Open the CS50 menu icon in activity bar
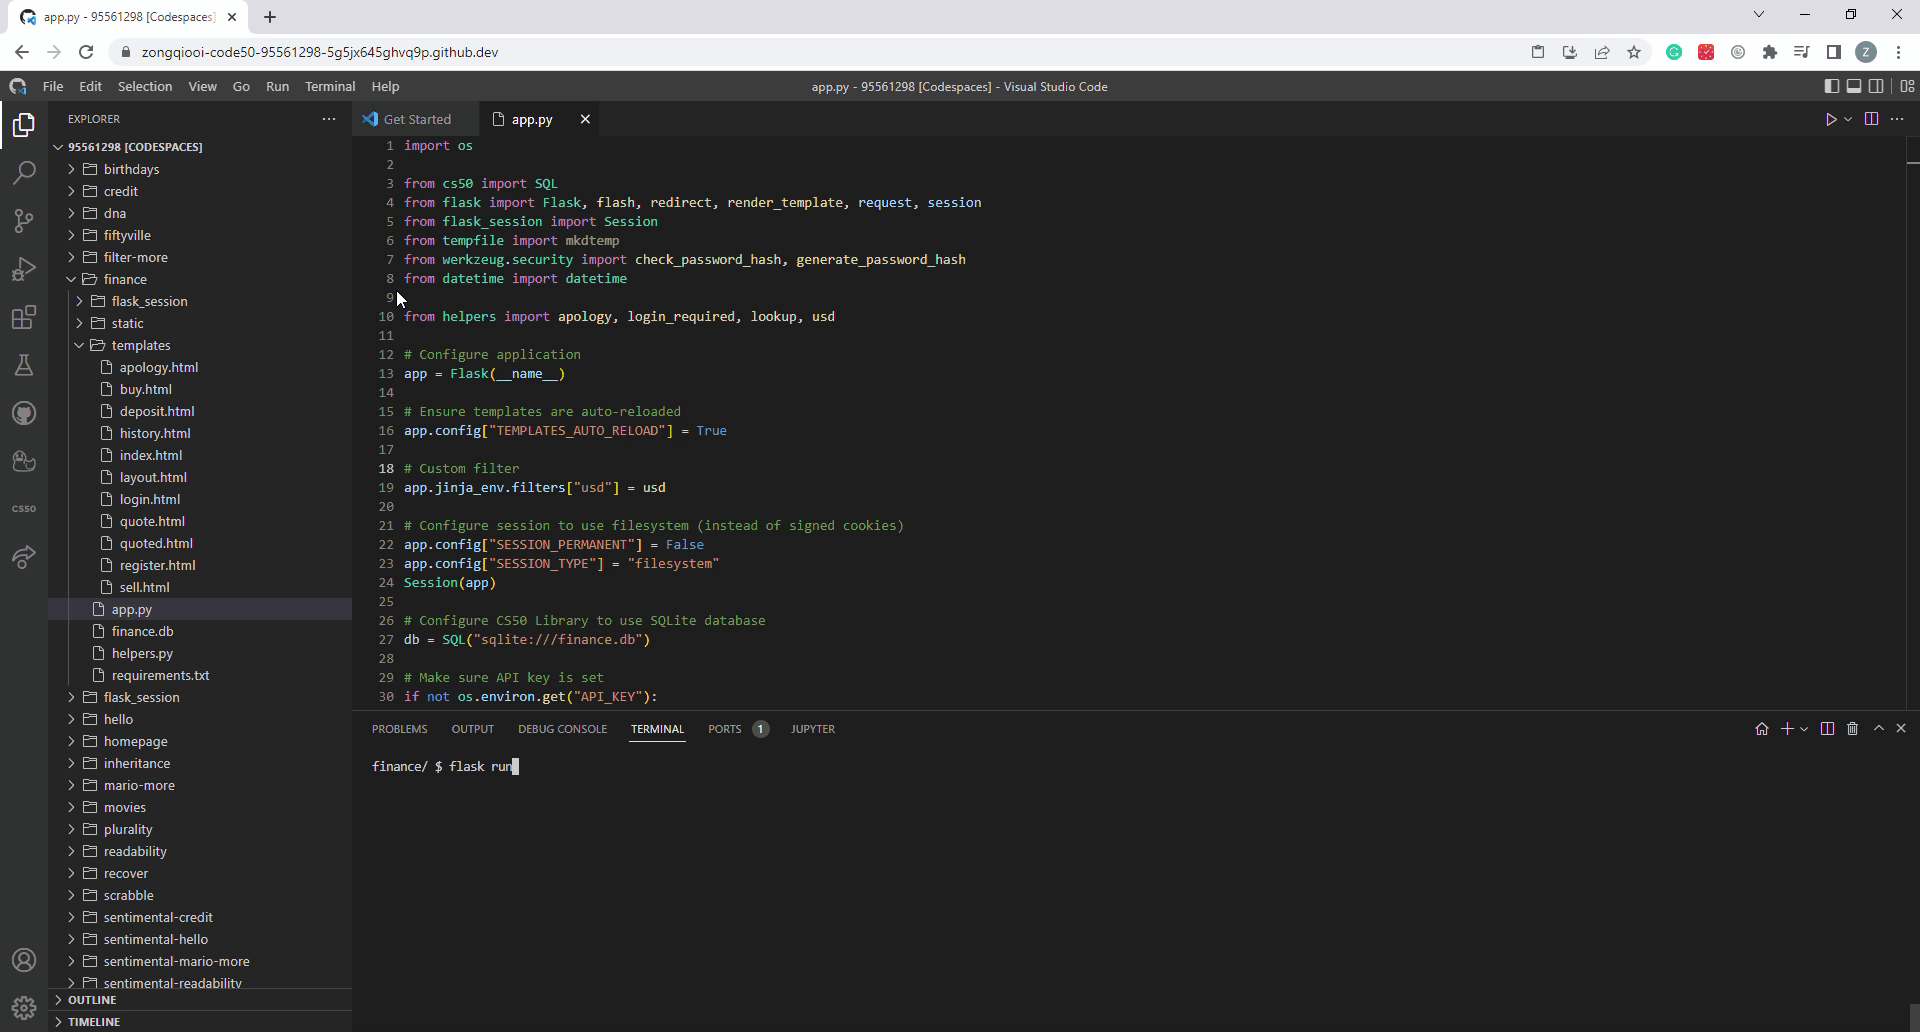The width and height of the screenshot is (1920, 1032). pyautogui.click(x=24, y=508)
